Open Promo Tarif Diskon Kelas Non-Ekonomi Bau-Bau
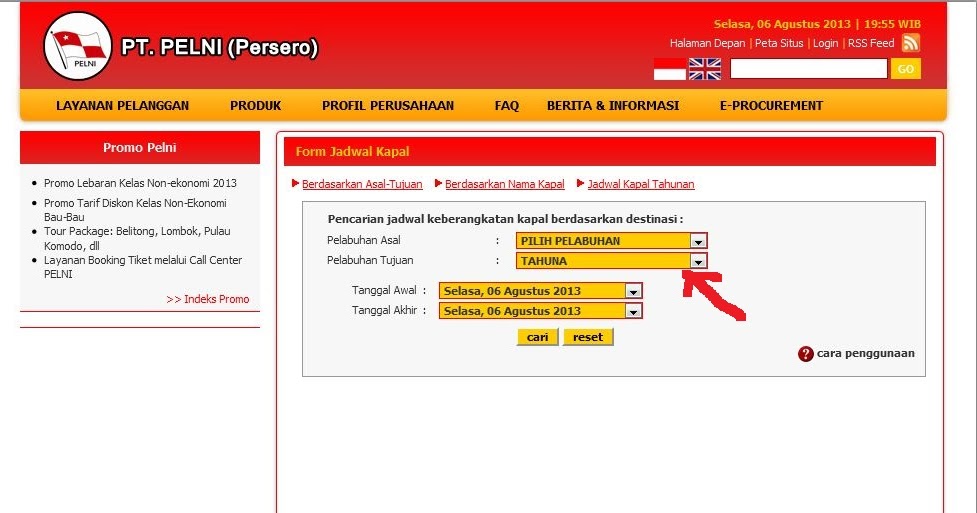977x513 pixels. pos(135,210)
